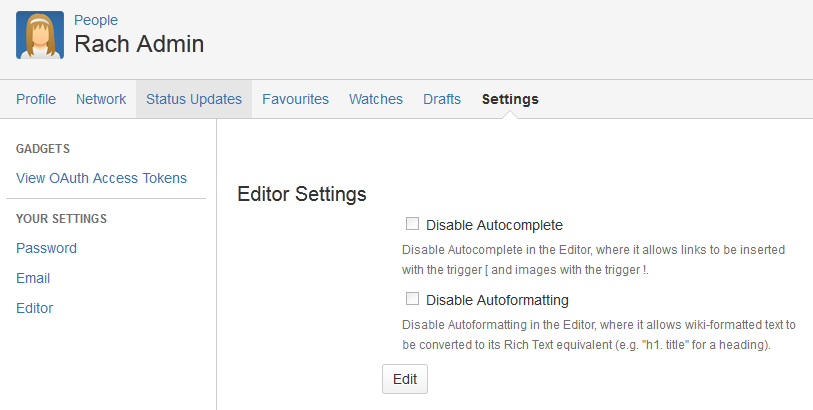Click the Autoformatting description paragraph
This screenshot has height=410, width=813.
(599, 335)
